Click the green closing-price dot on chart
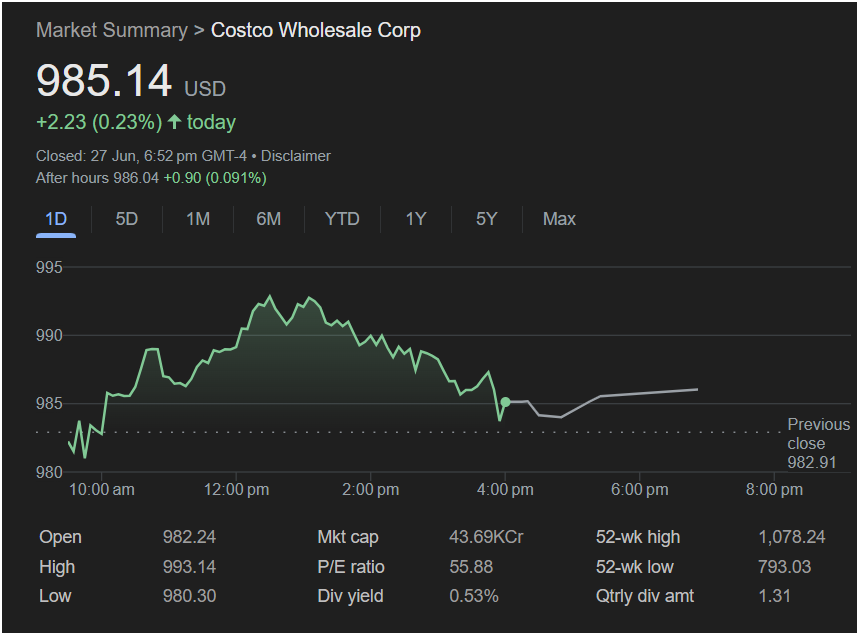Image resolution: width=859 pixels, height=635 pixels. click(x=505, y=402)
